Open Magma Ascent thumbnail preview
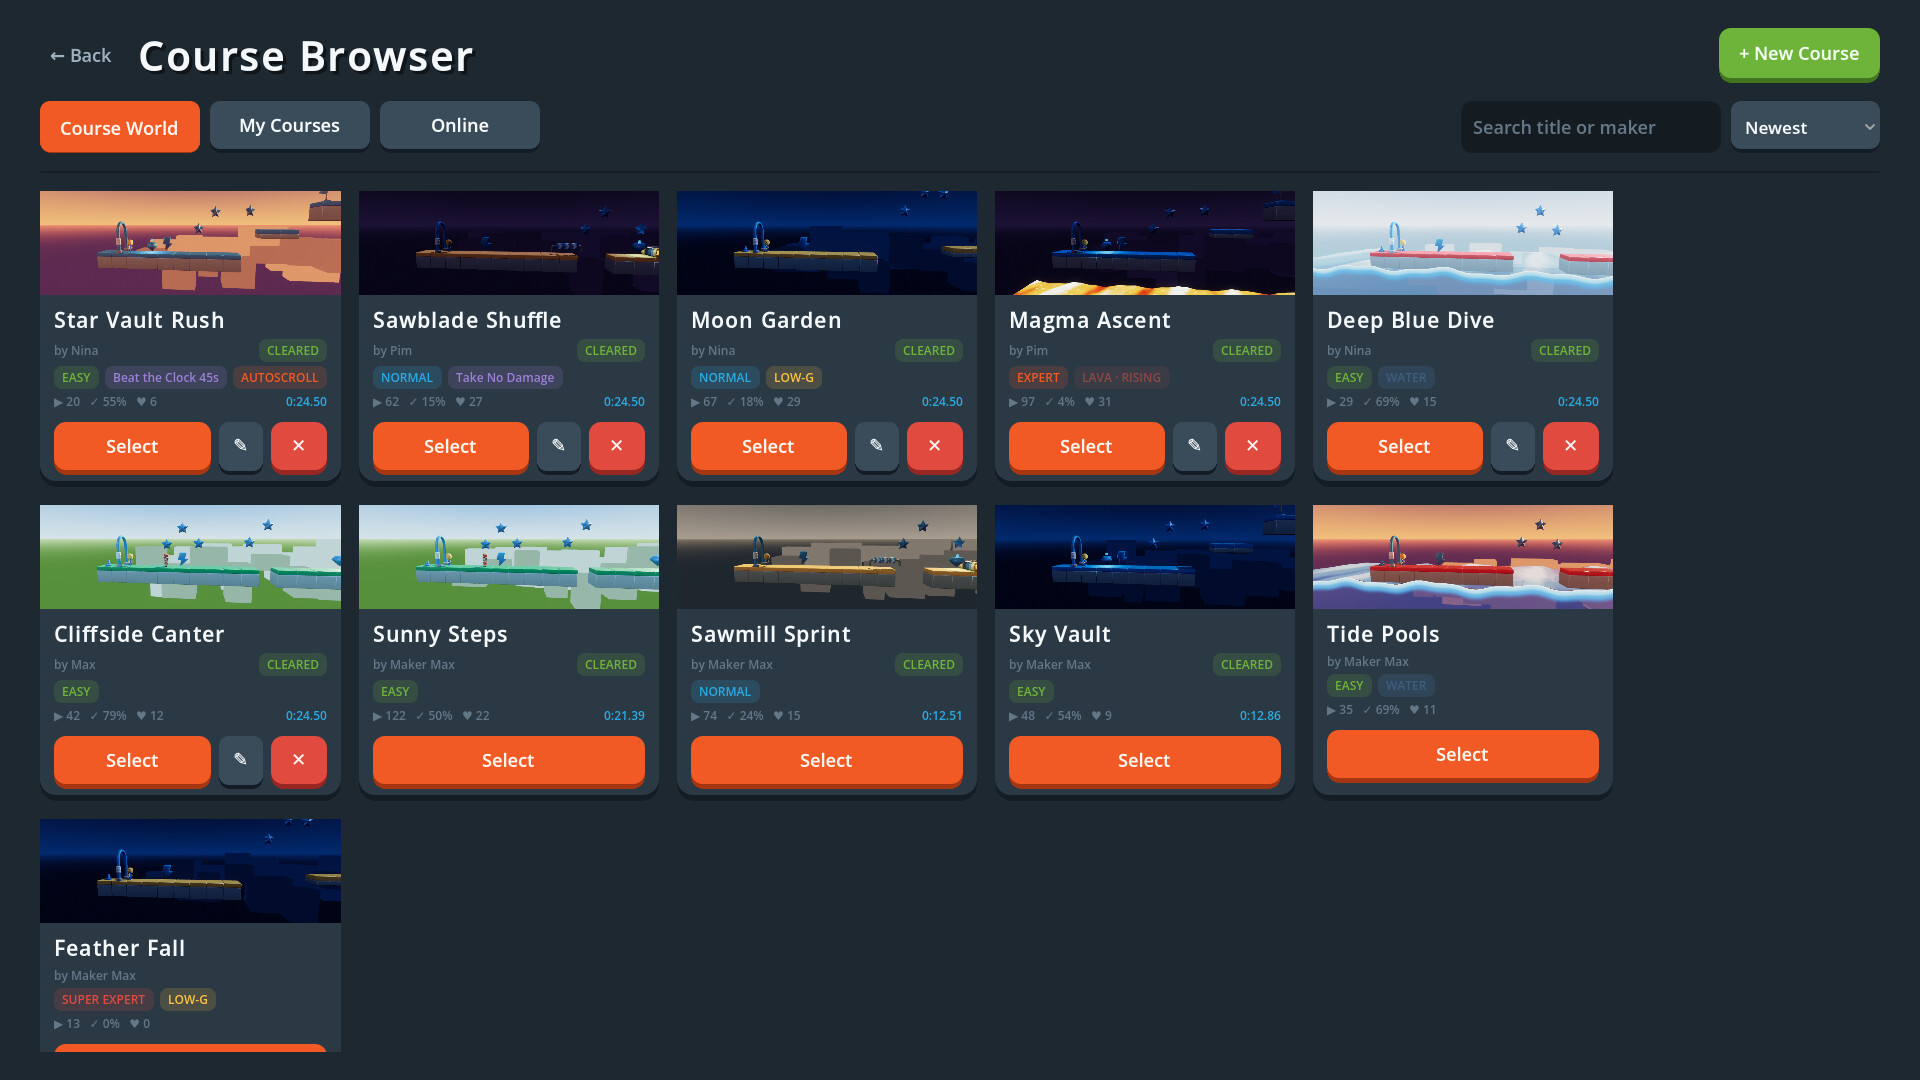 point(1144,243)
